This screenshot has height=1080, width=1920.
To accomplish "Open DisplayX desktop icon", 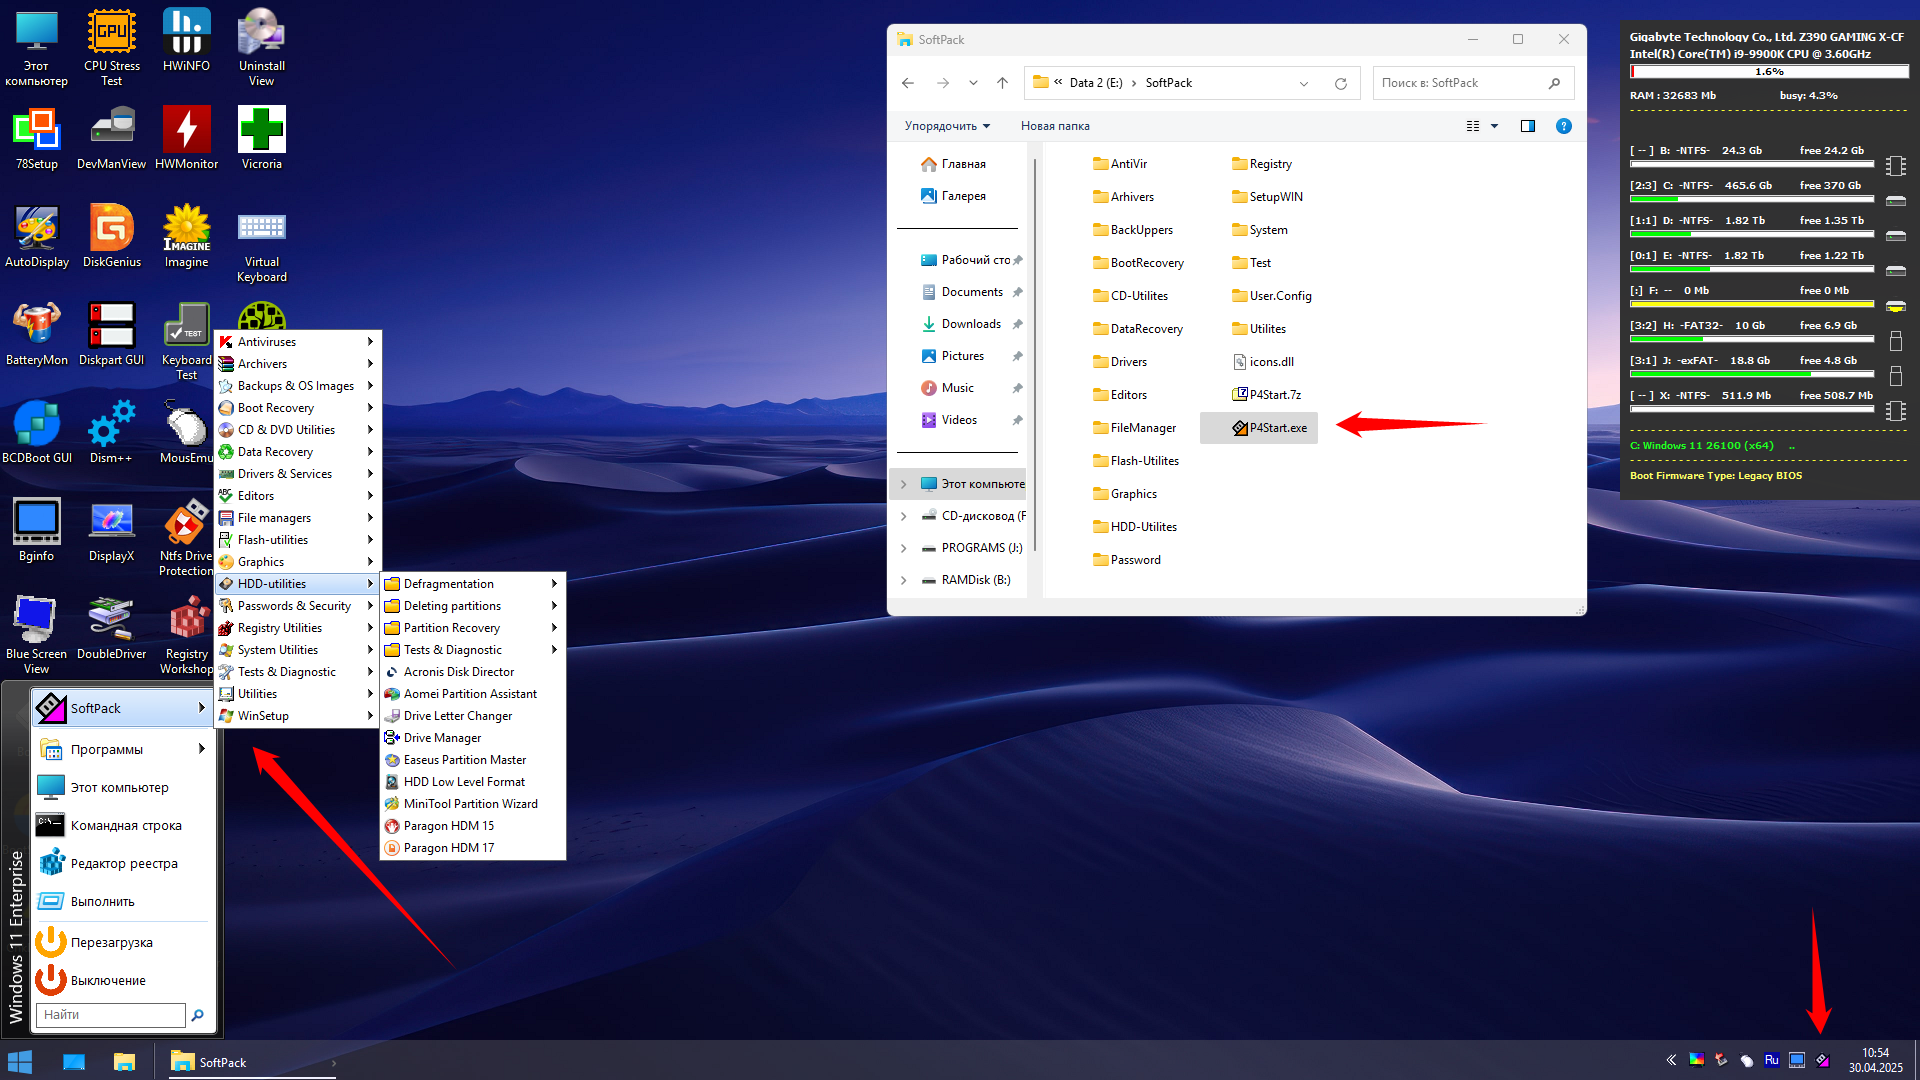I will (111, 530).
